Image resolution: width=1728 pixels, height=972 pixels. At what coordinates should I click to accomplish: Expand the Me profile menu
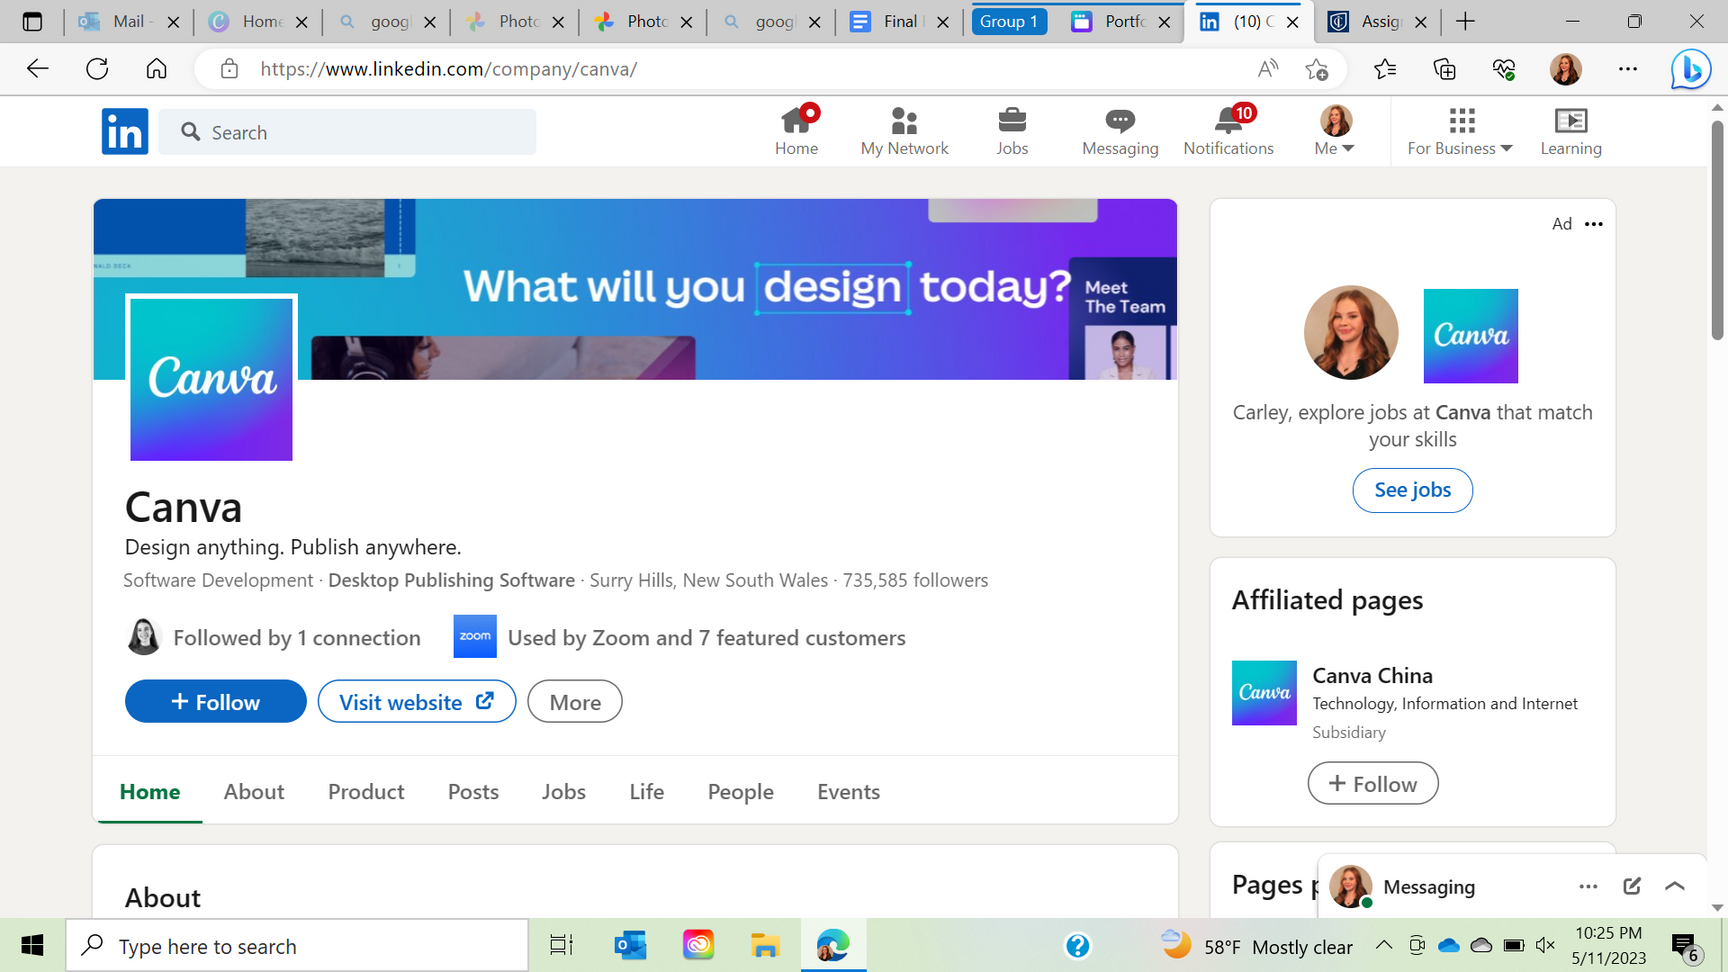(1335, 131)
